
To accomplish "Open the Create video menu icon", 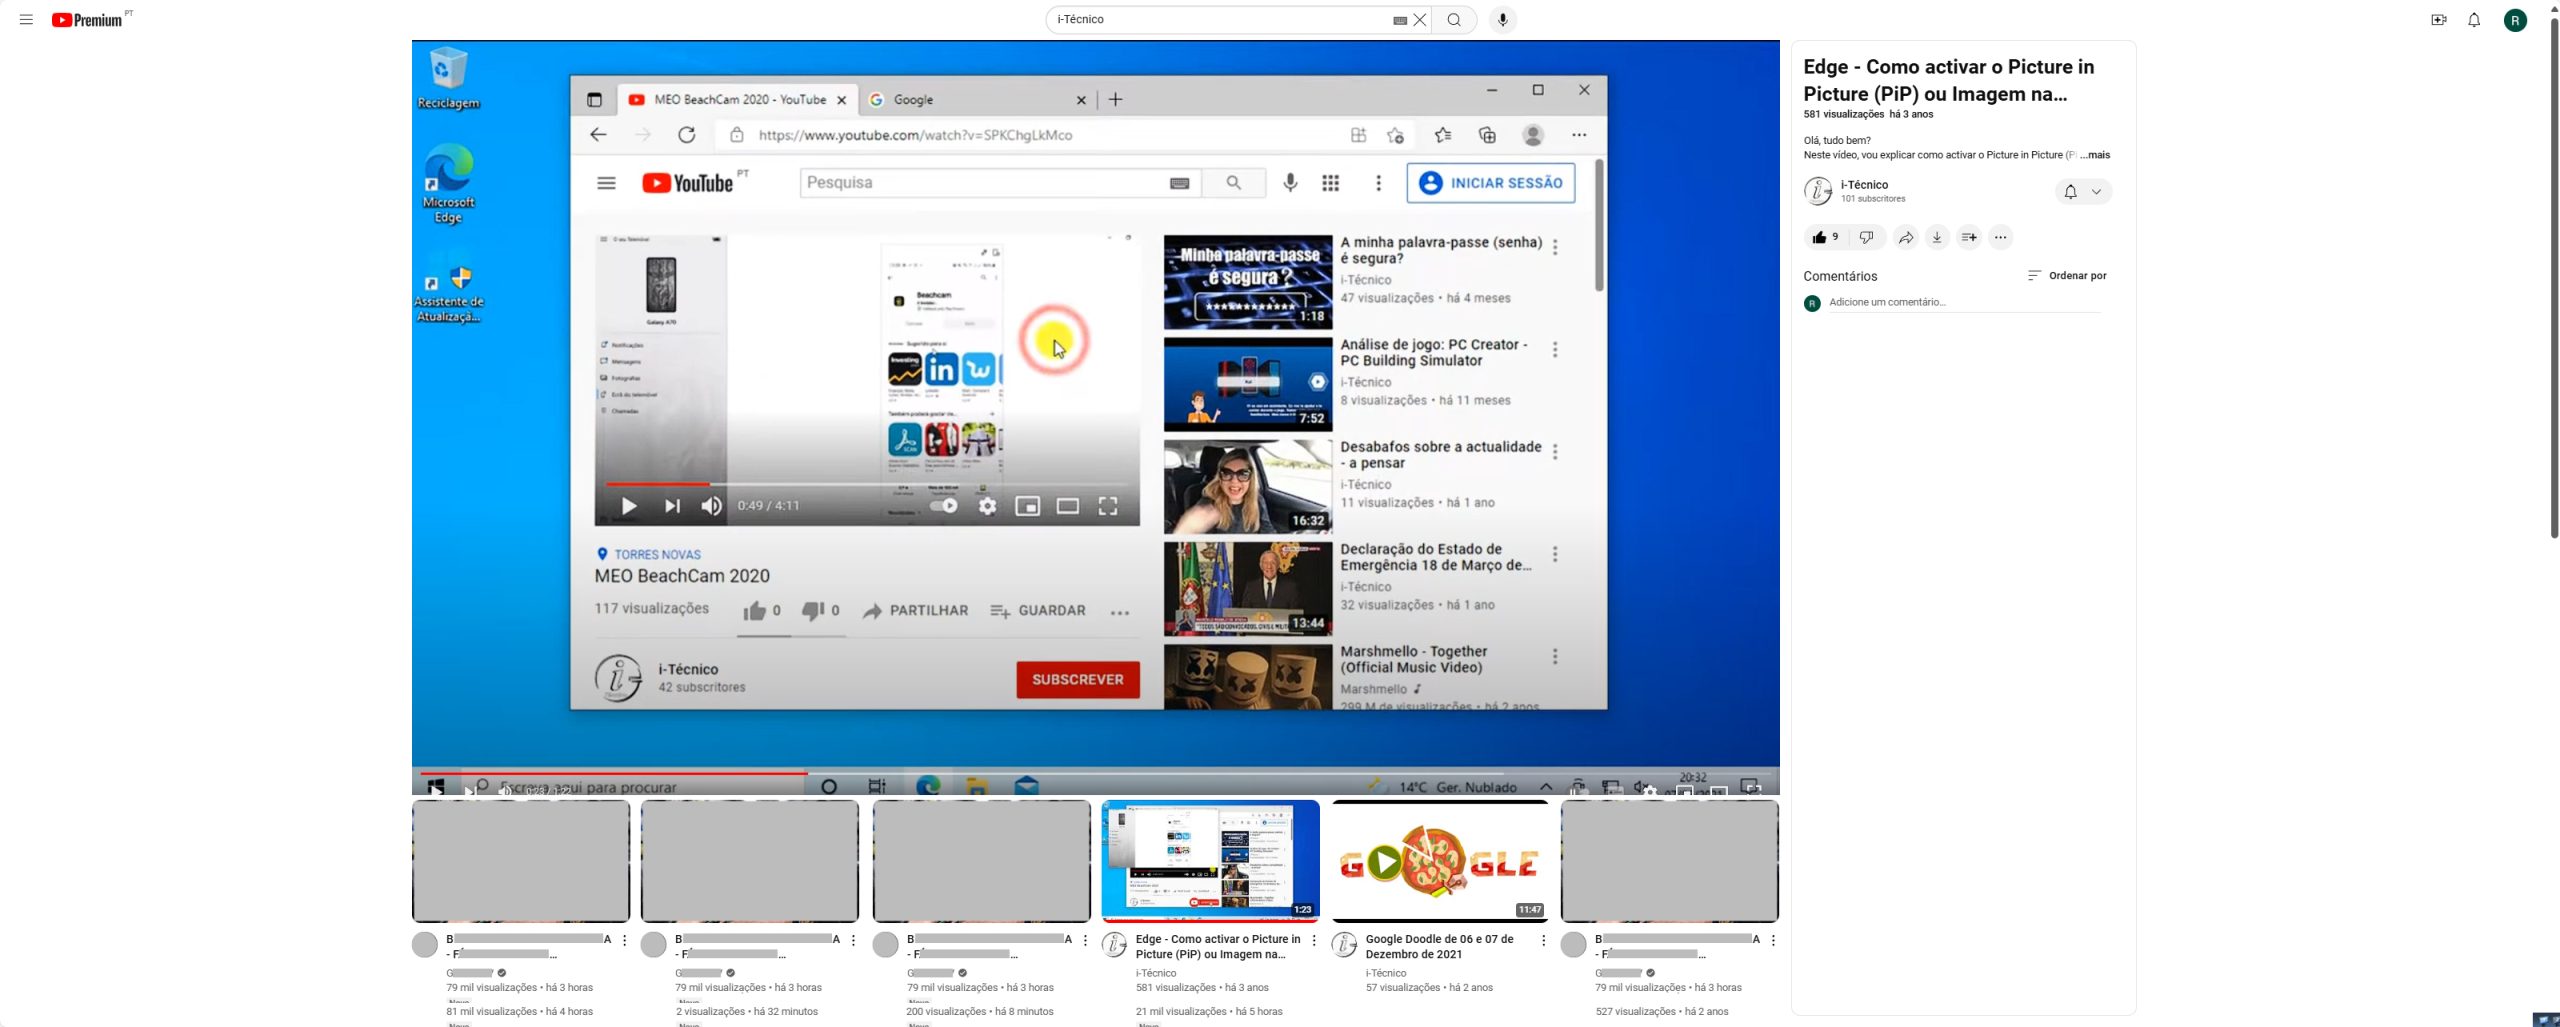I will pos(2439,20).
